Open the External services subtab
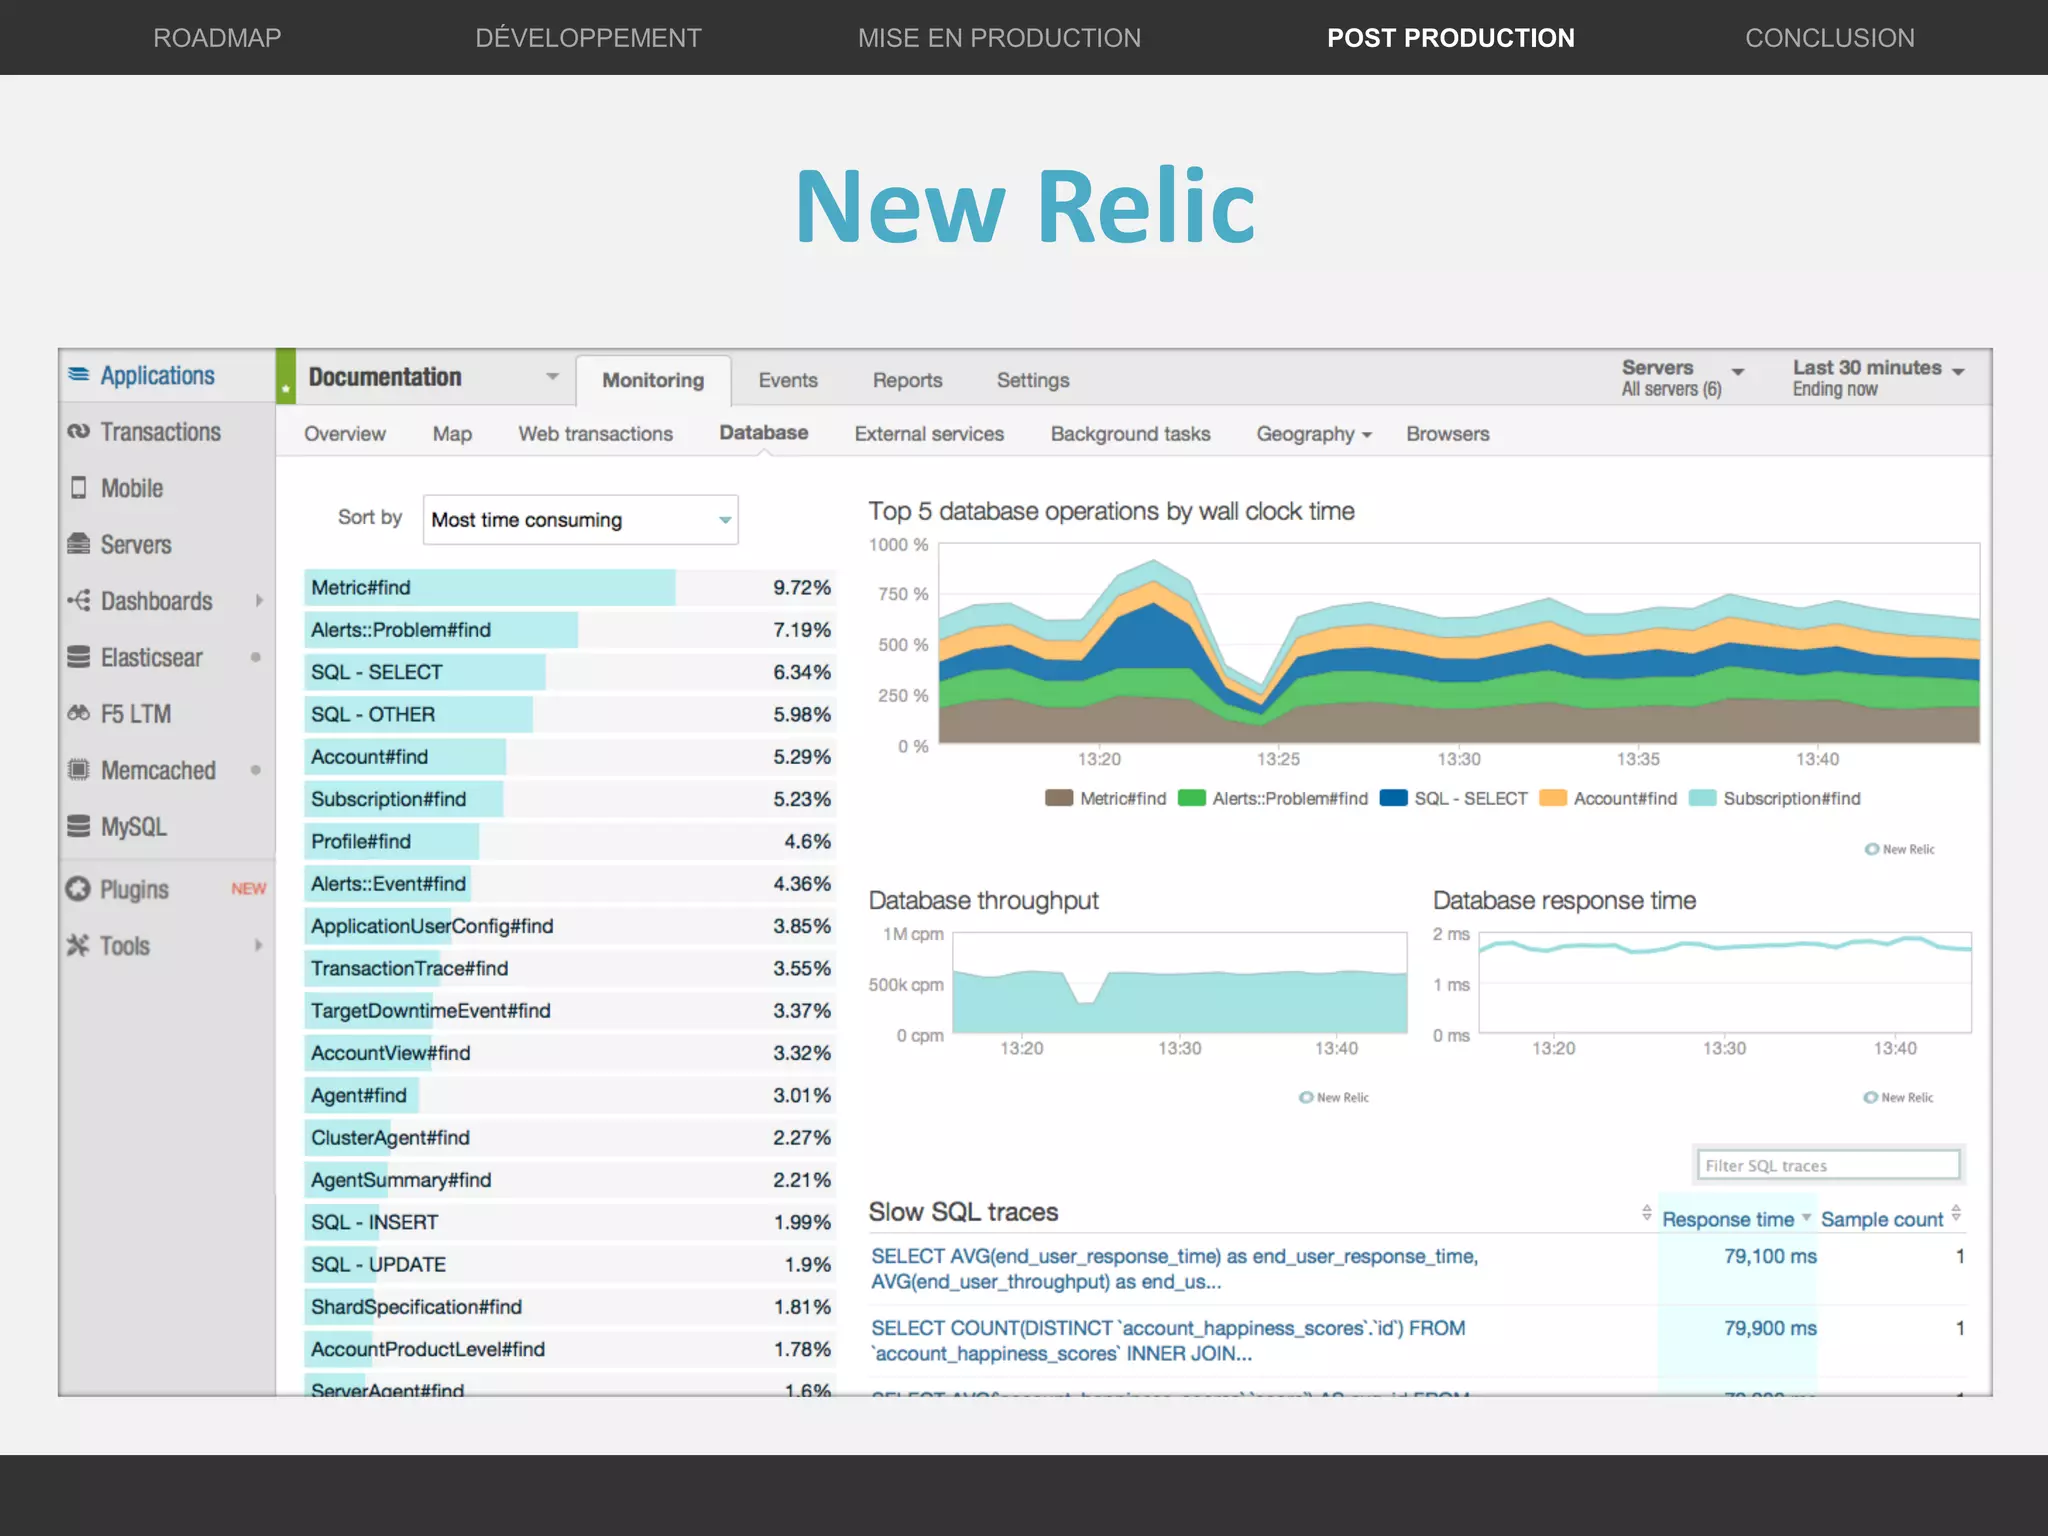 pos(929,434)
